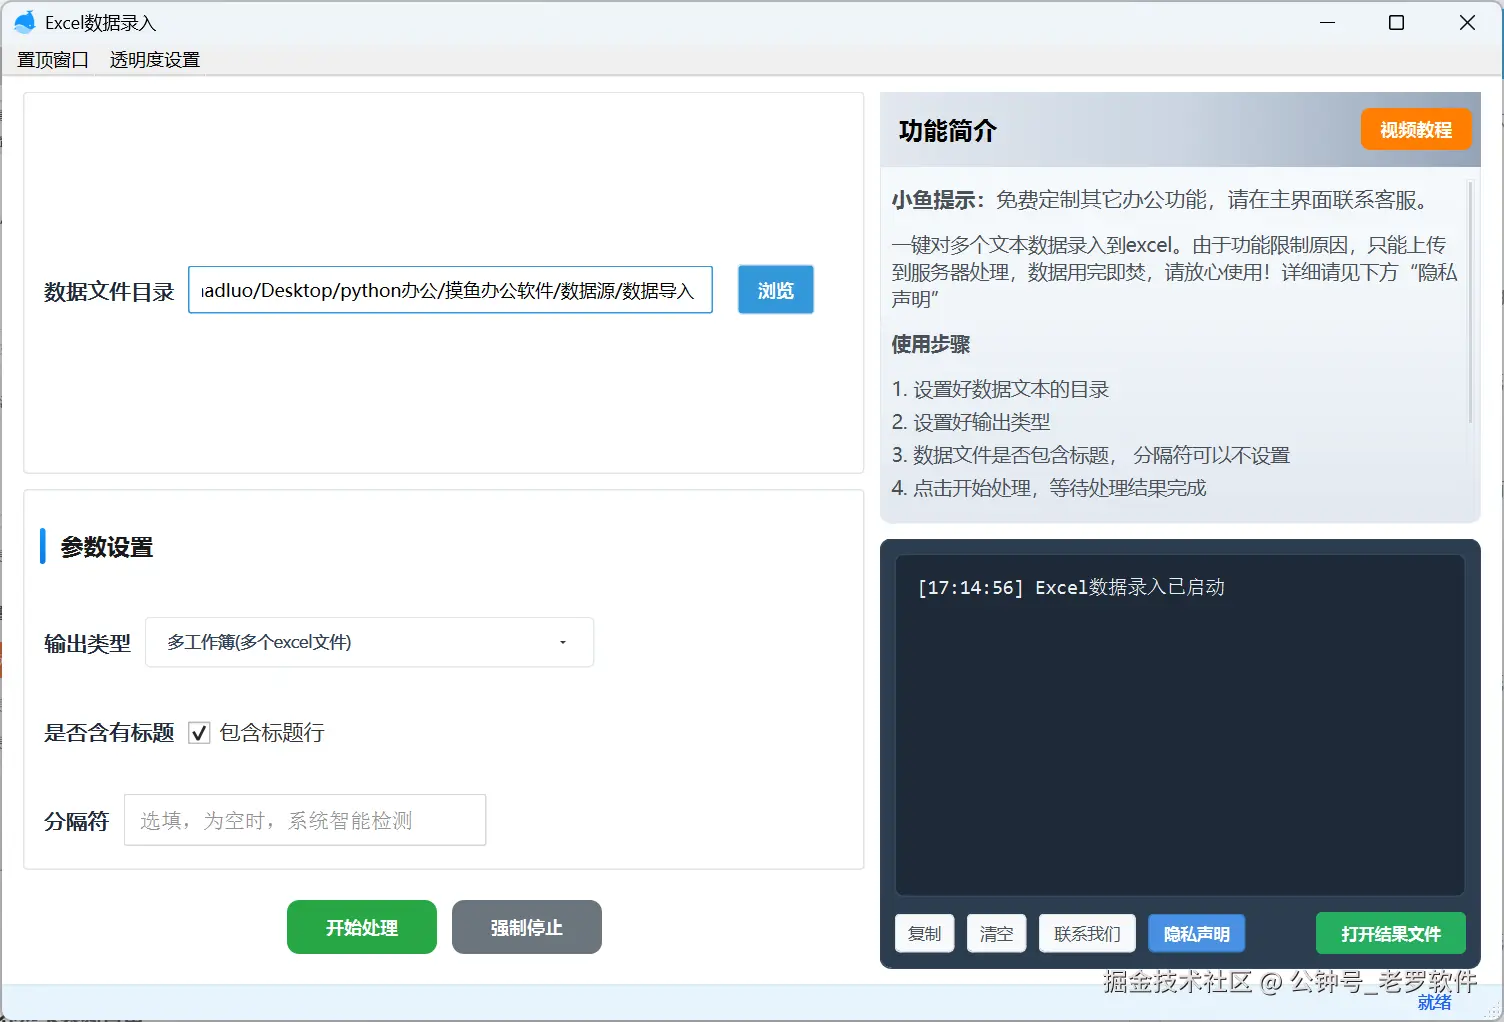This screenshot has width=1504, height=1022.
Task: Maximize the Excel数据录入 window
Action: [x=1397, y=22]
